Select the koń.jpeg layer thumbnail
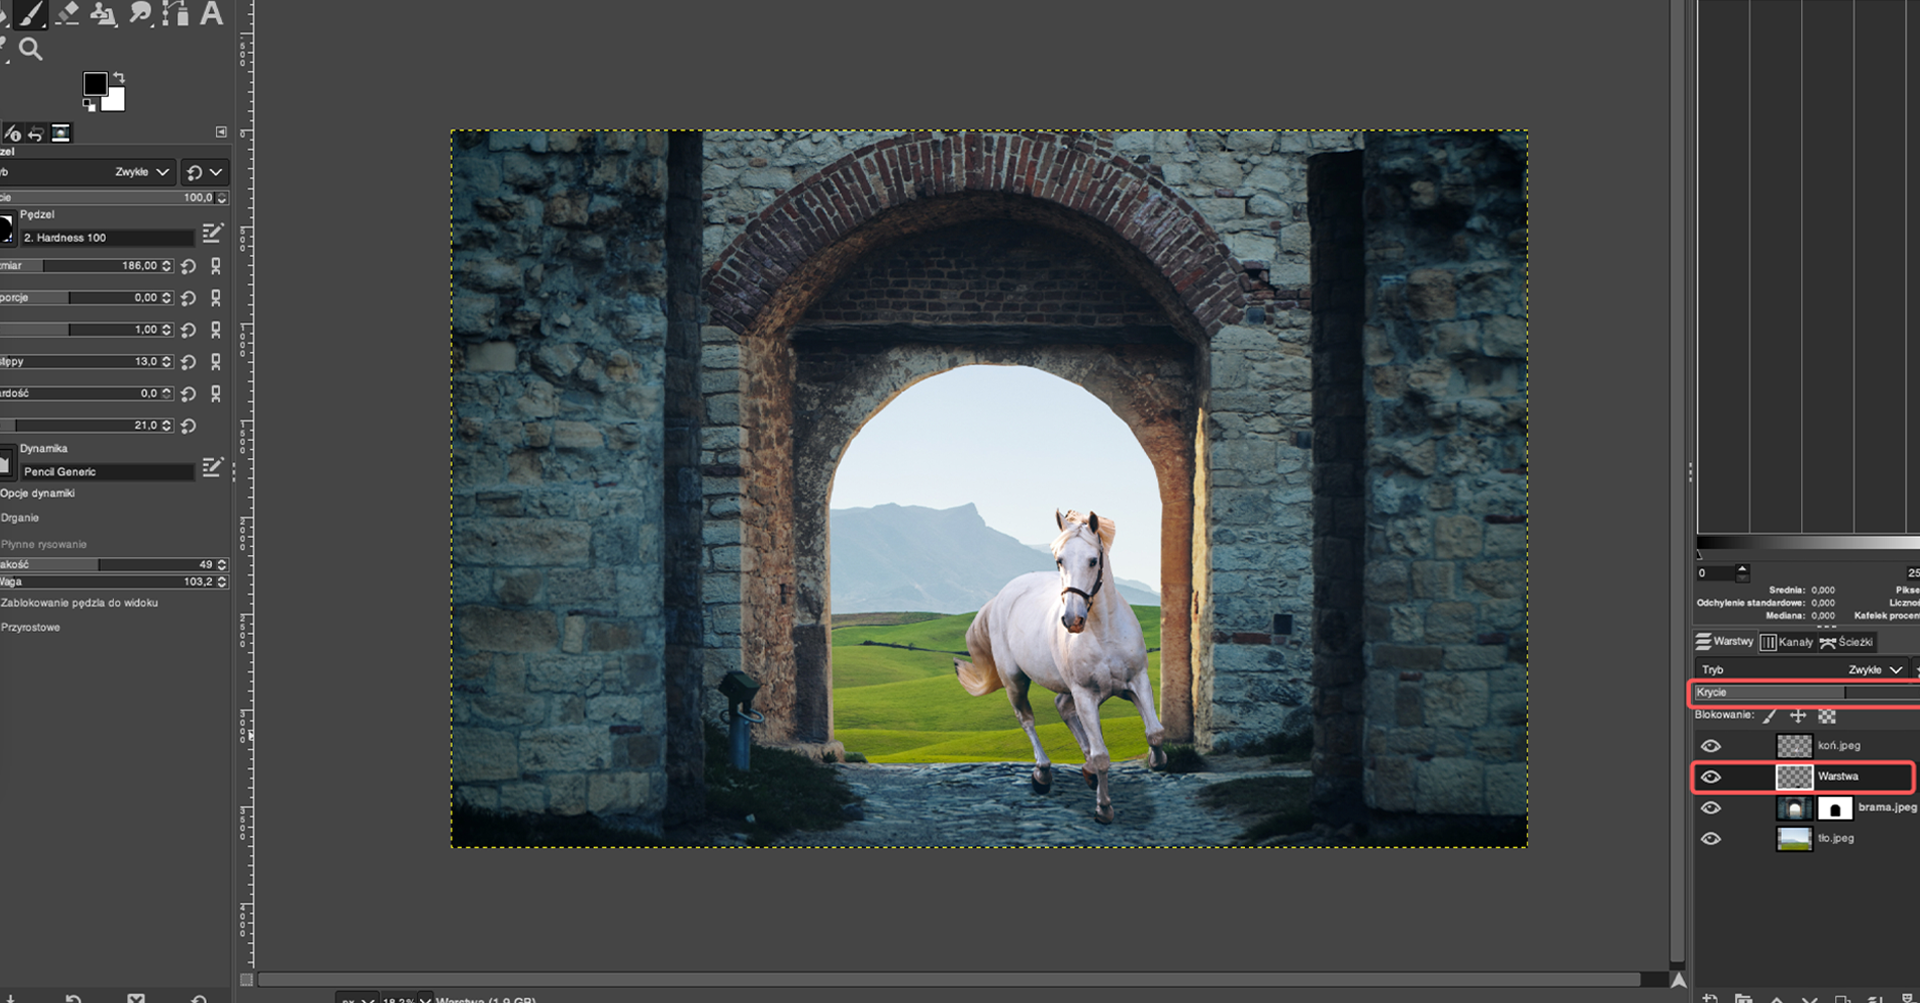 tap(1794, 746)
